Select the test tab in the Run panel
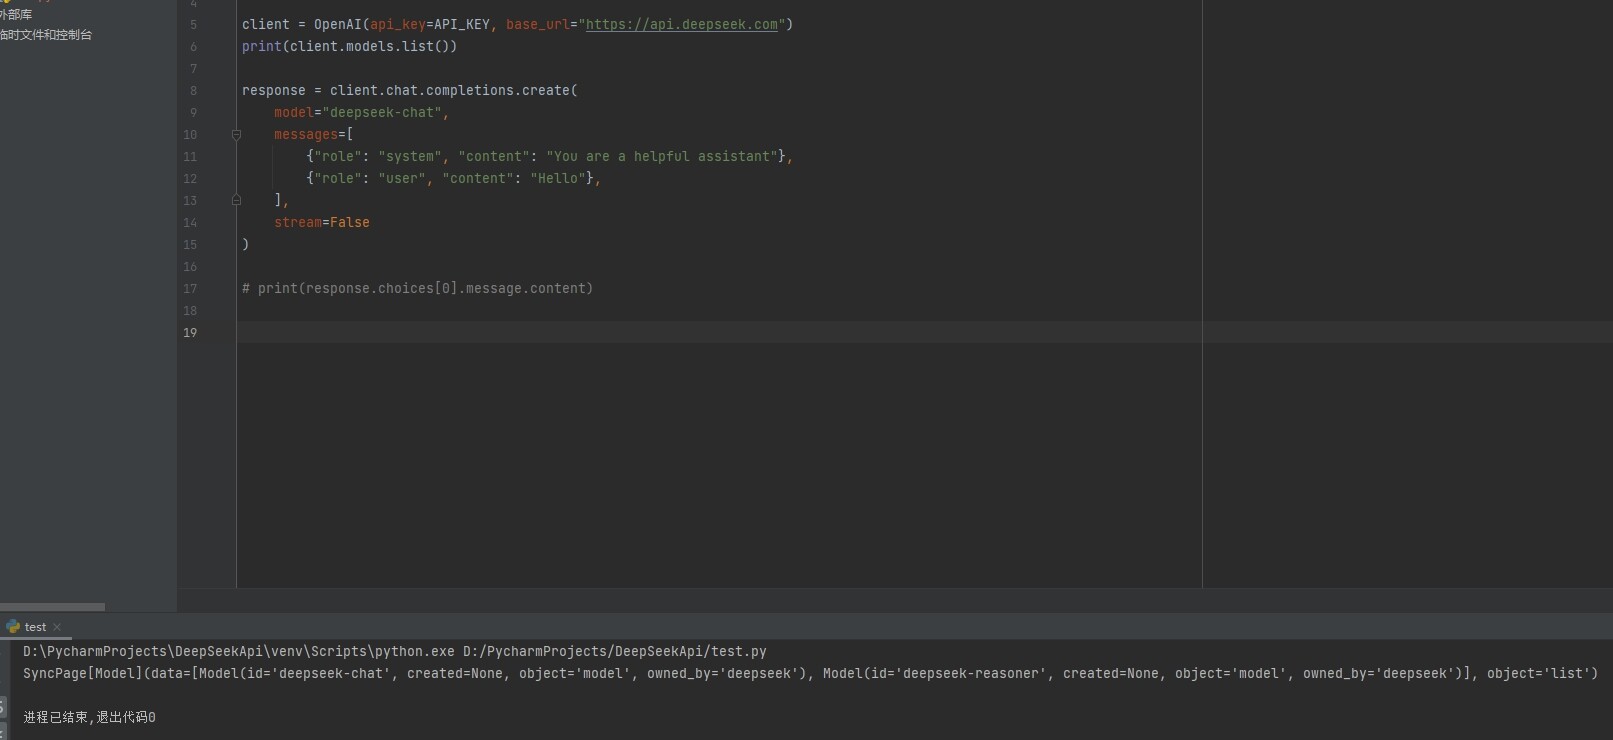The image size is (1613, 740). (x=35, y=627)
